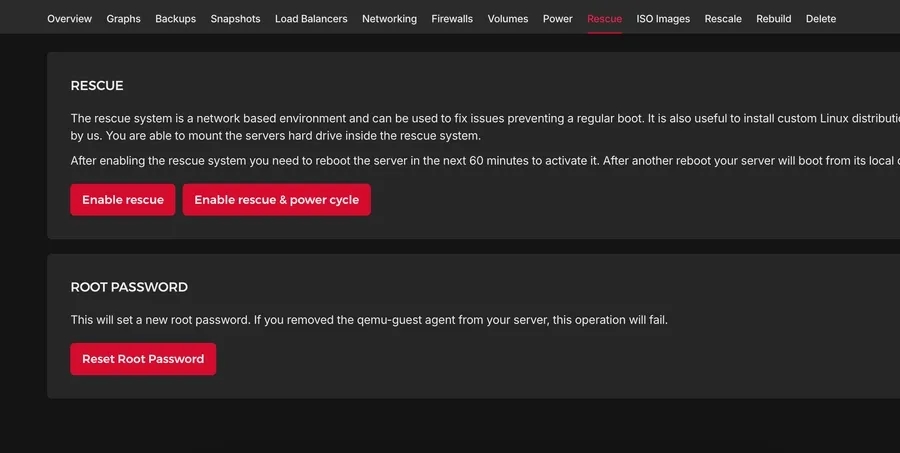900x453 pixels.
Task: View the Volumes tab
Action: point(508,19)
